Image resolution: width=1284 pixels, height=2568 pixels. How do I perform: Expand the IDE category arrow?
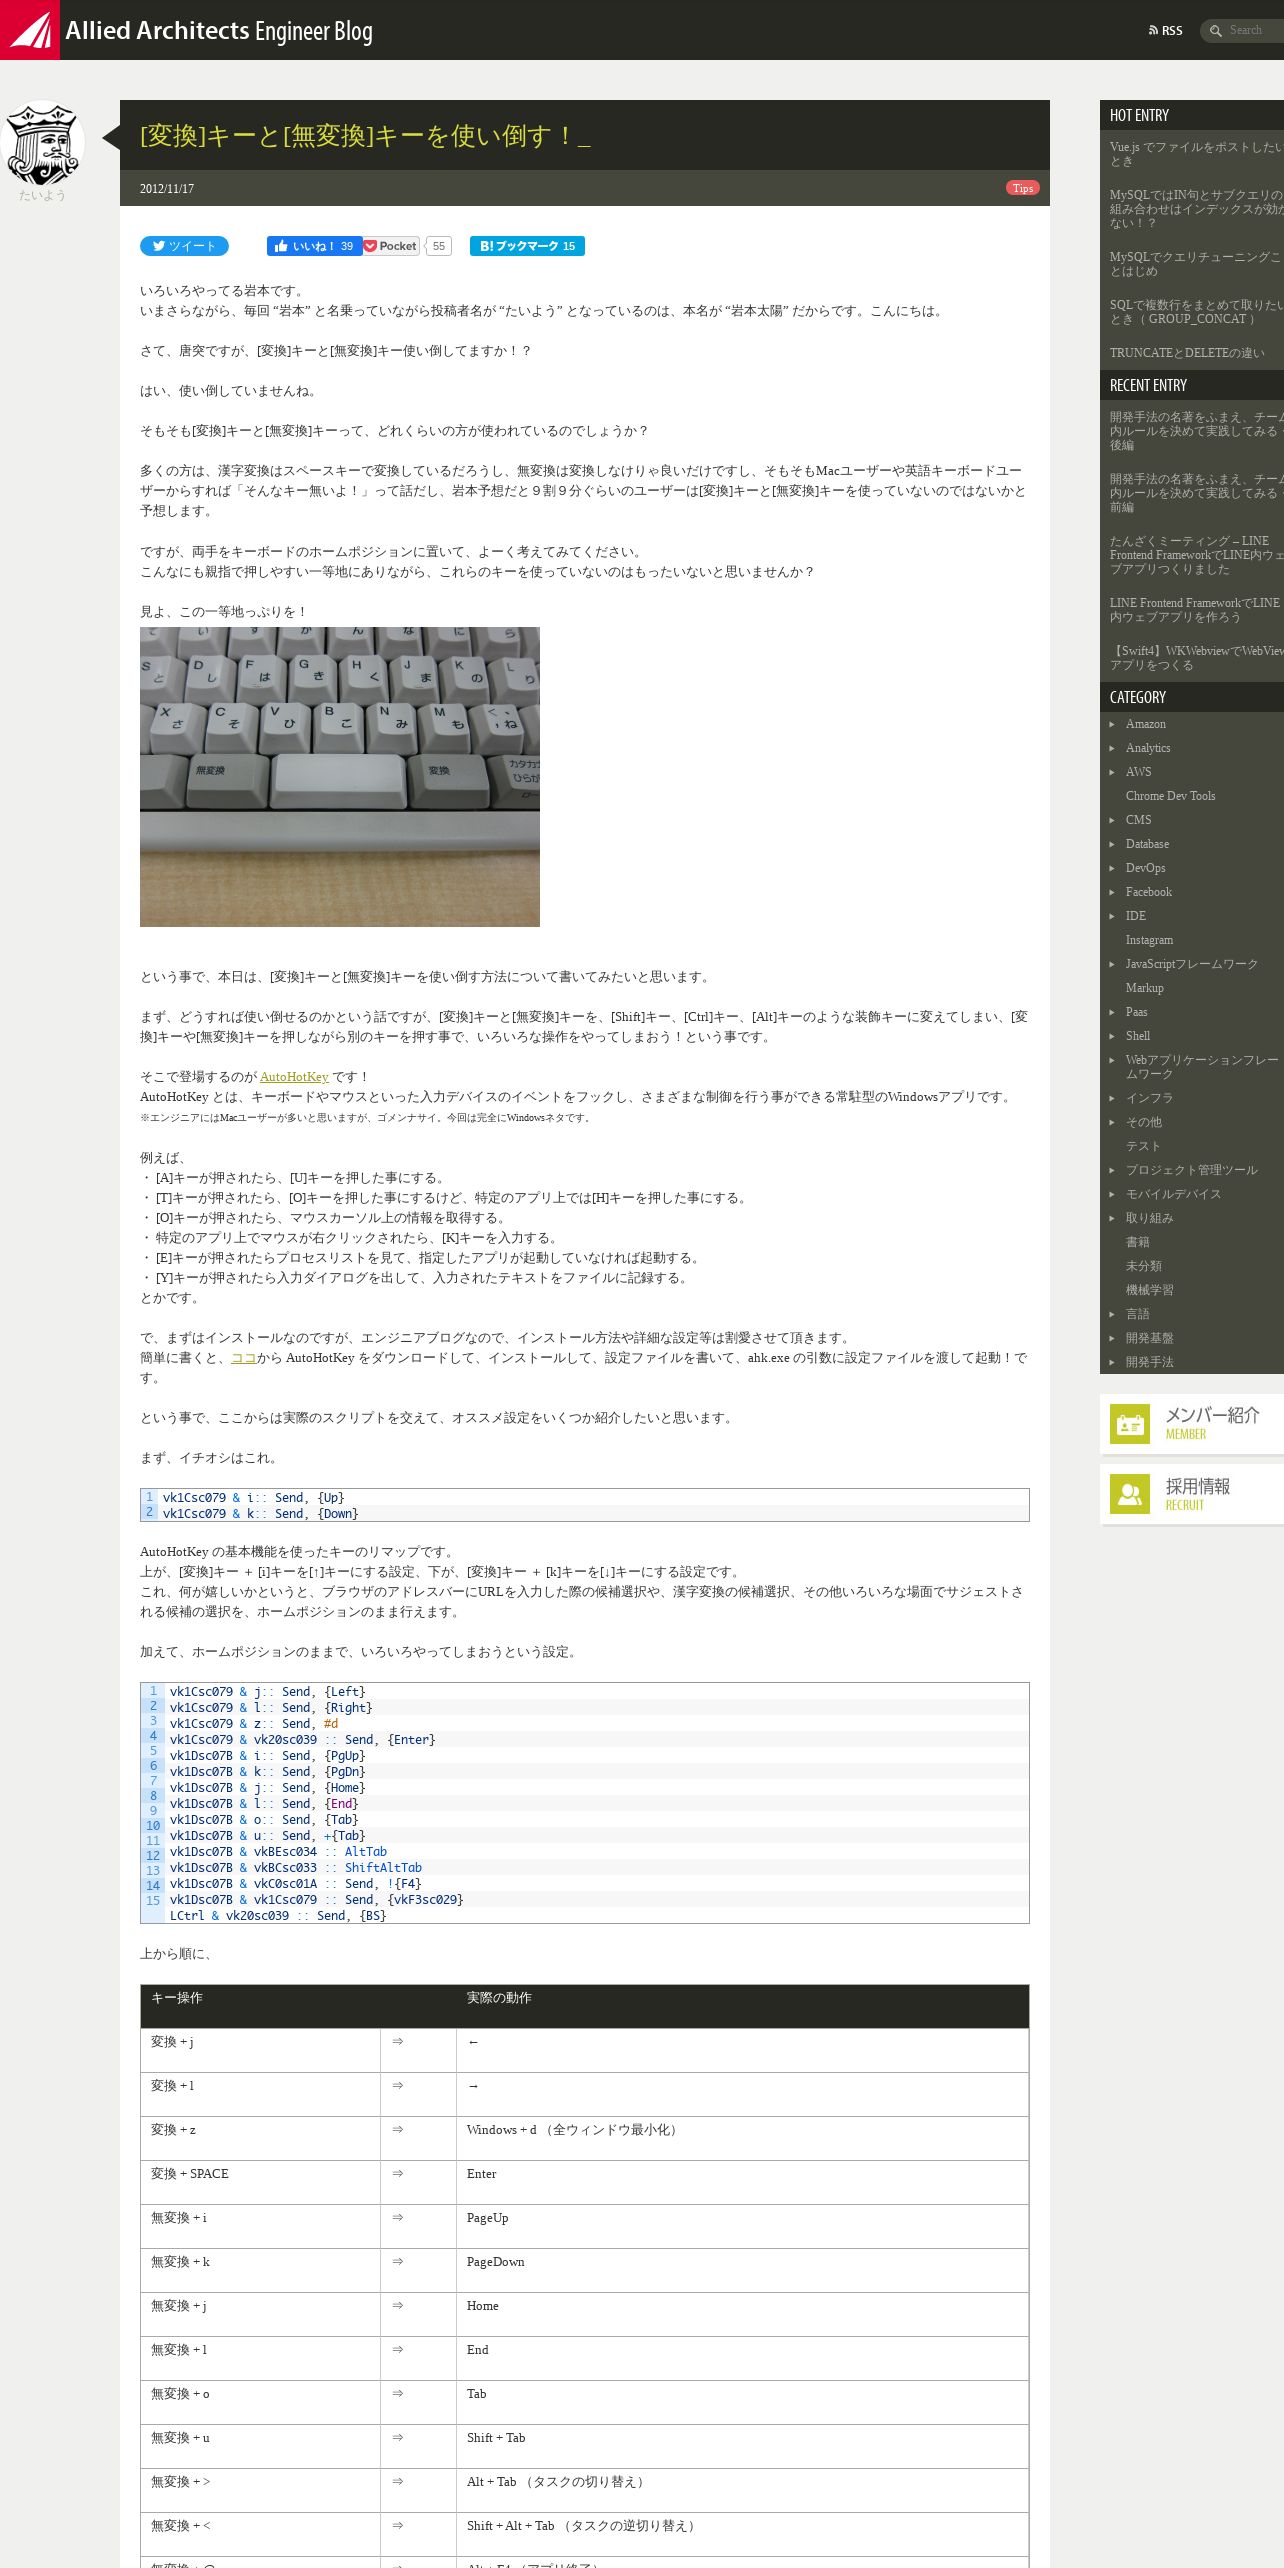[x=1112, y=916]
